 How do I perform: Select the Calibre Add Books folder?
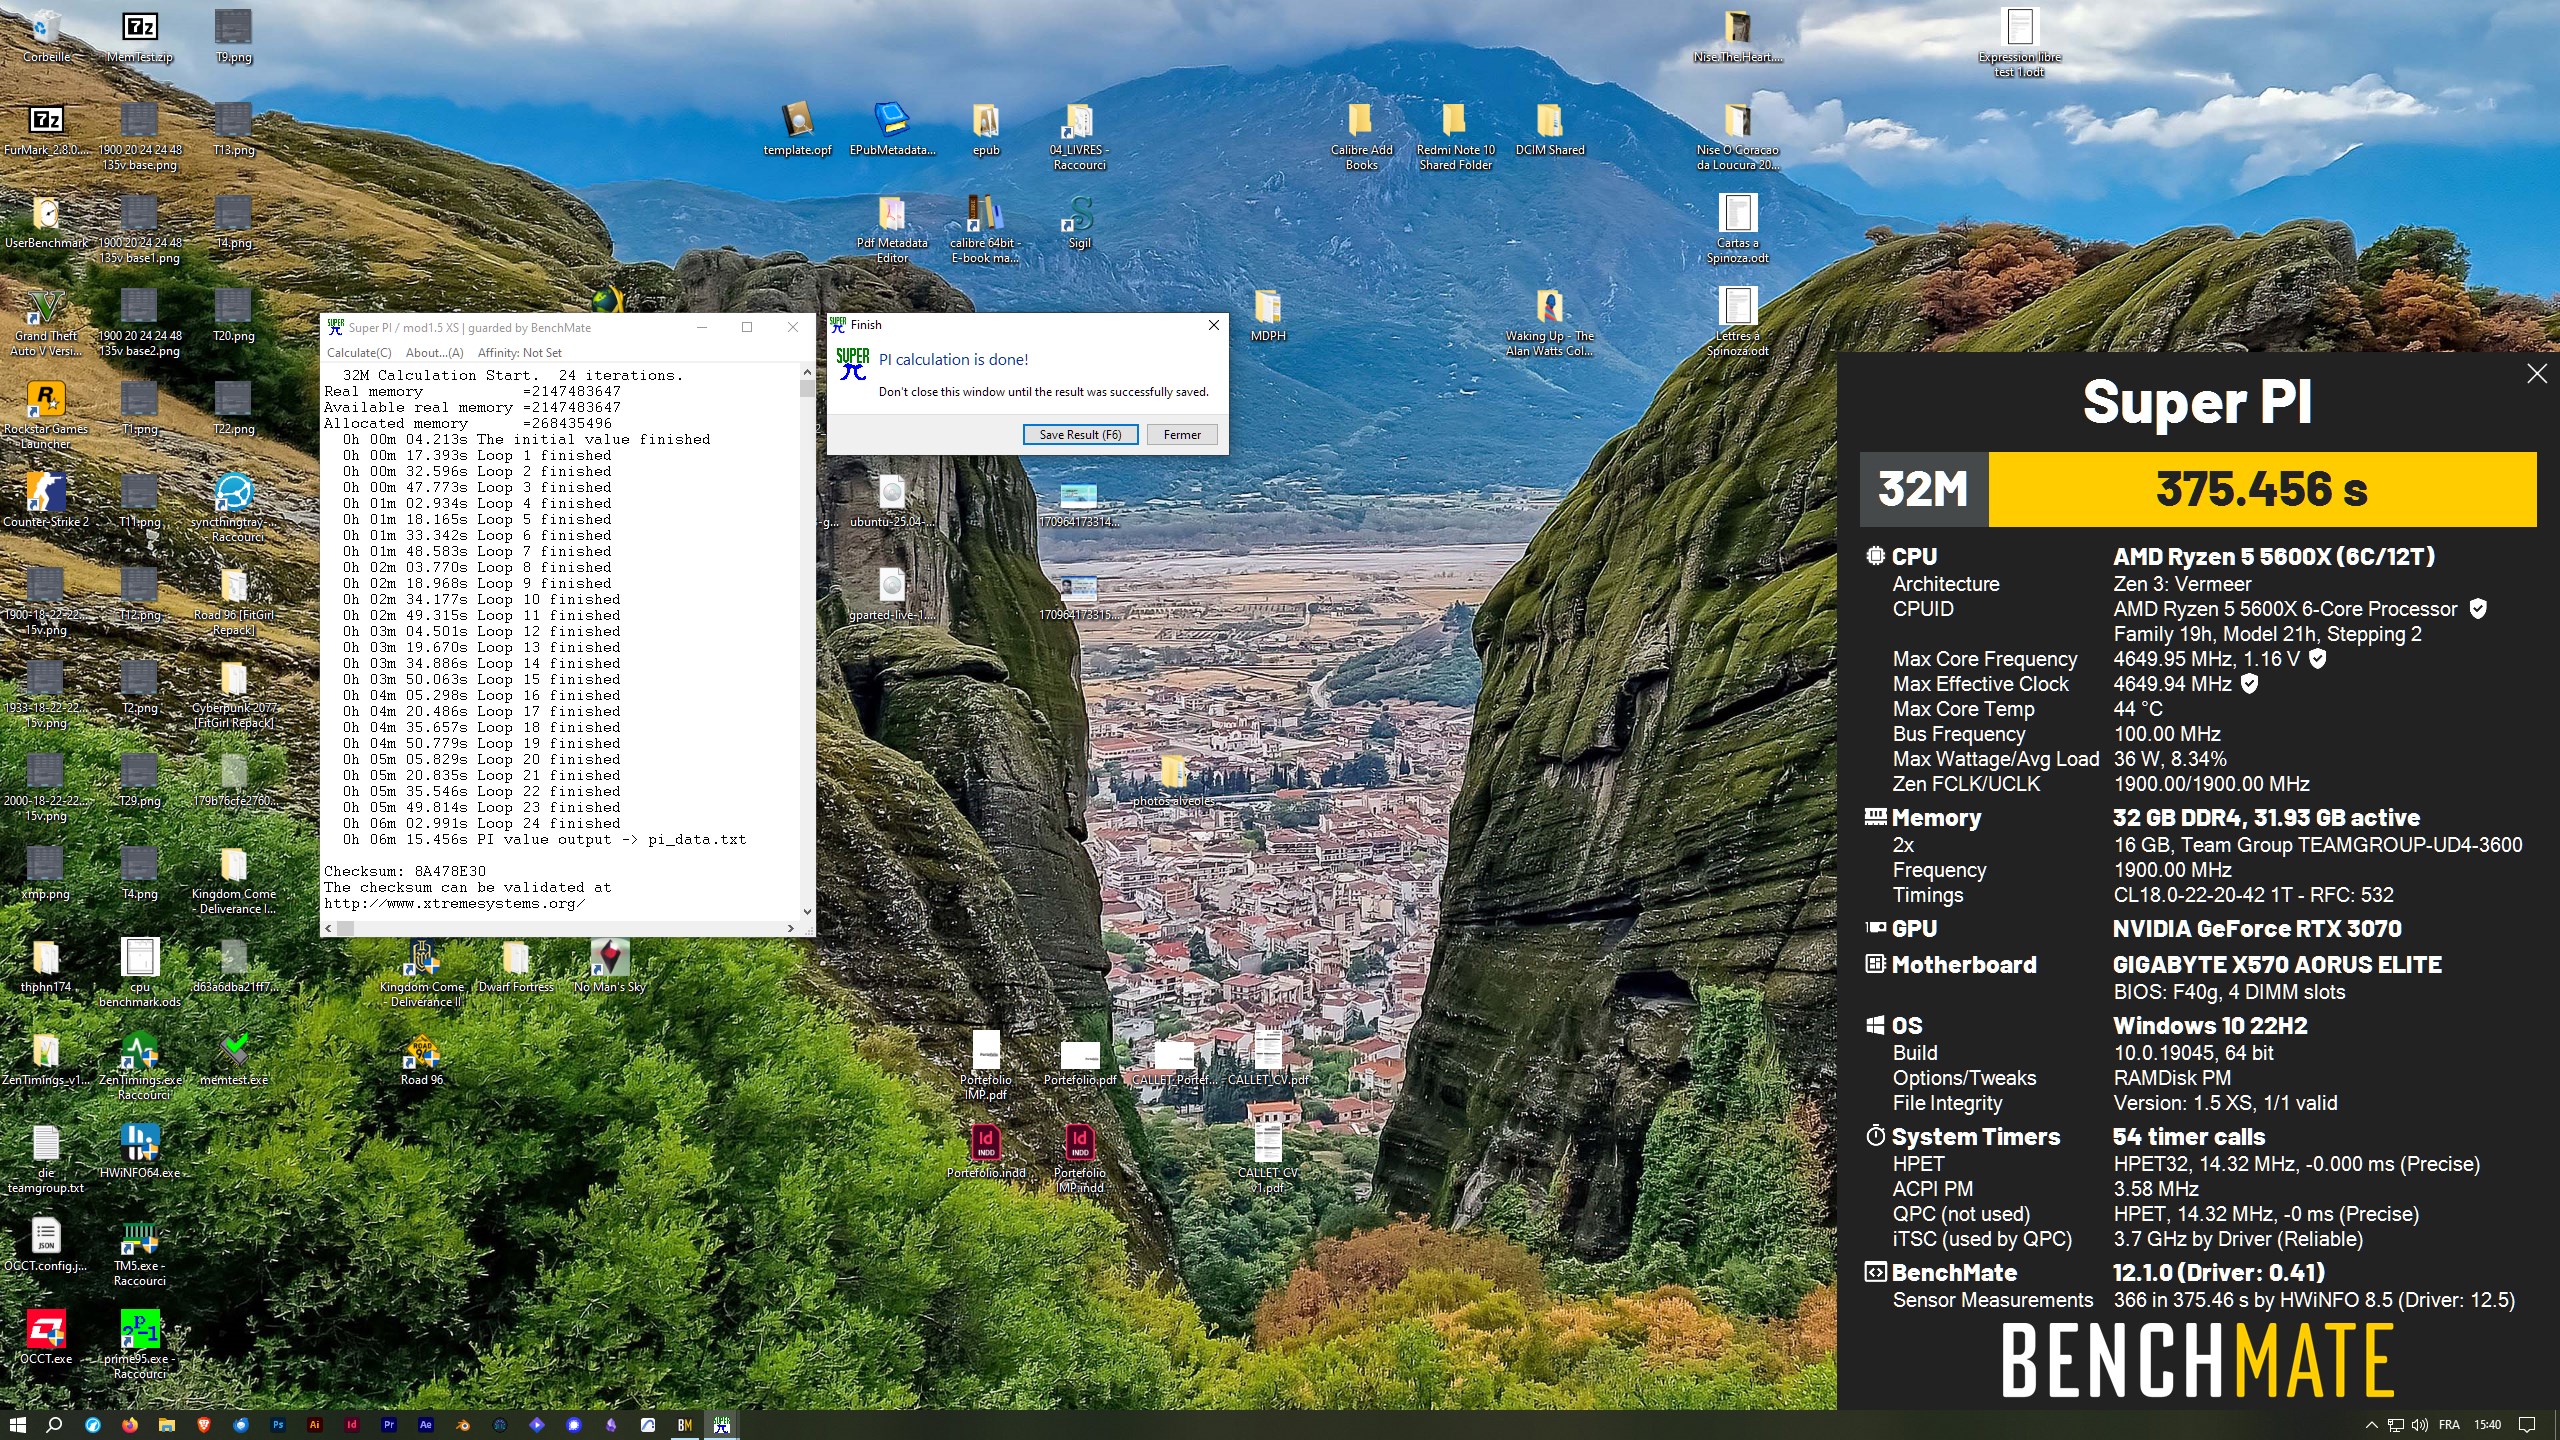[1361, 136]
